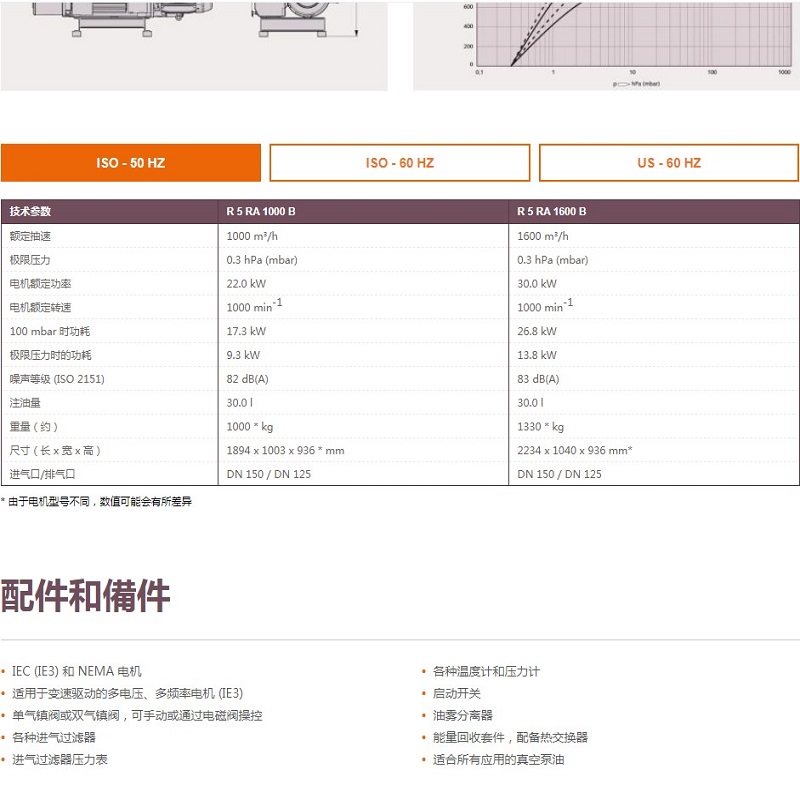Select the 30.0 kW motor power value
800x800 pixels.
point(537,284)
